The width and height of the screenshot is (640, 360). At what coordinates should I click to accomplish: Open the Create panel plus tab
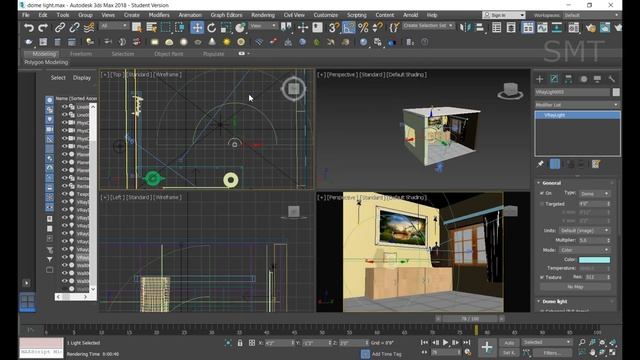pos(540,79)
